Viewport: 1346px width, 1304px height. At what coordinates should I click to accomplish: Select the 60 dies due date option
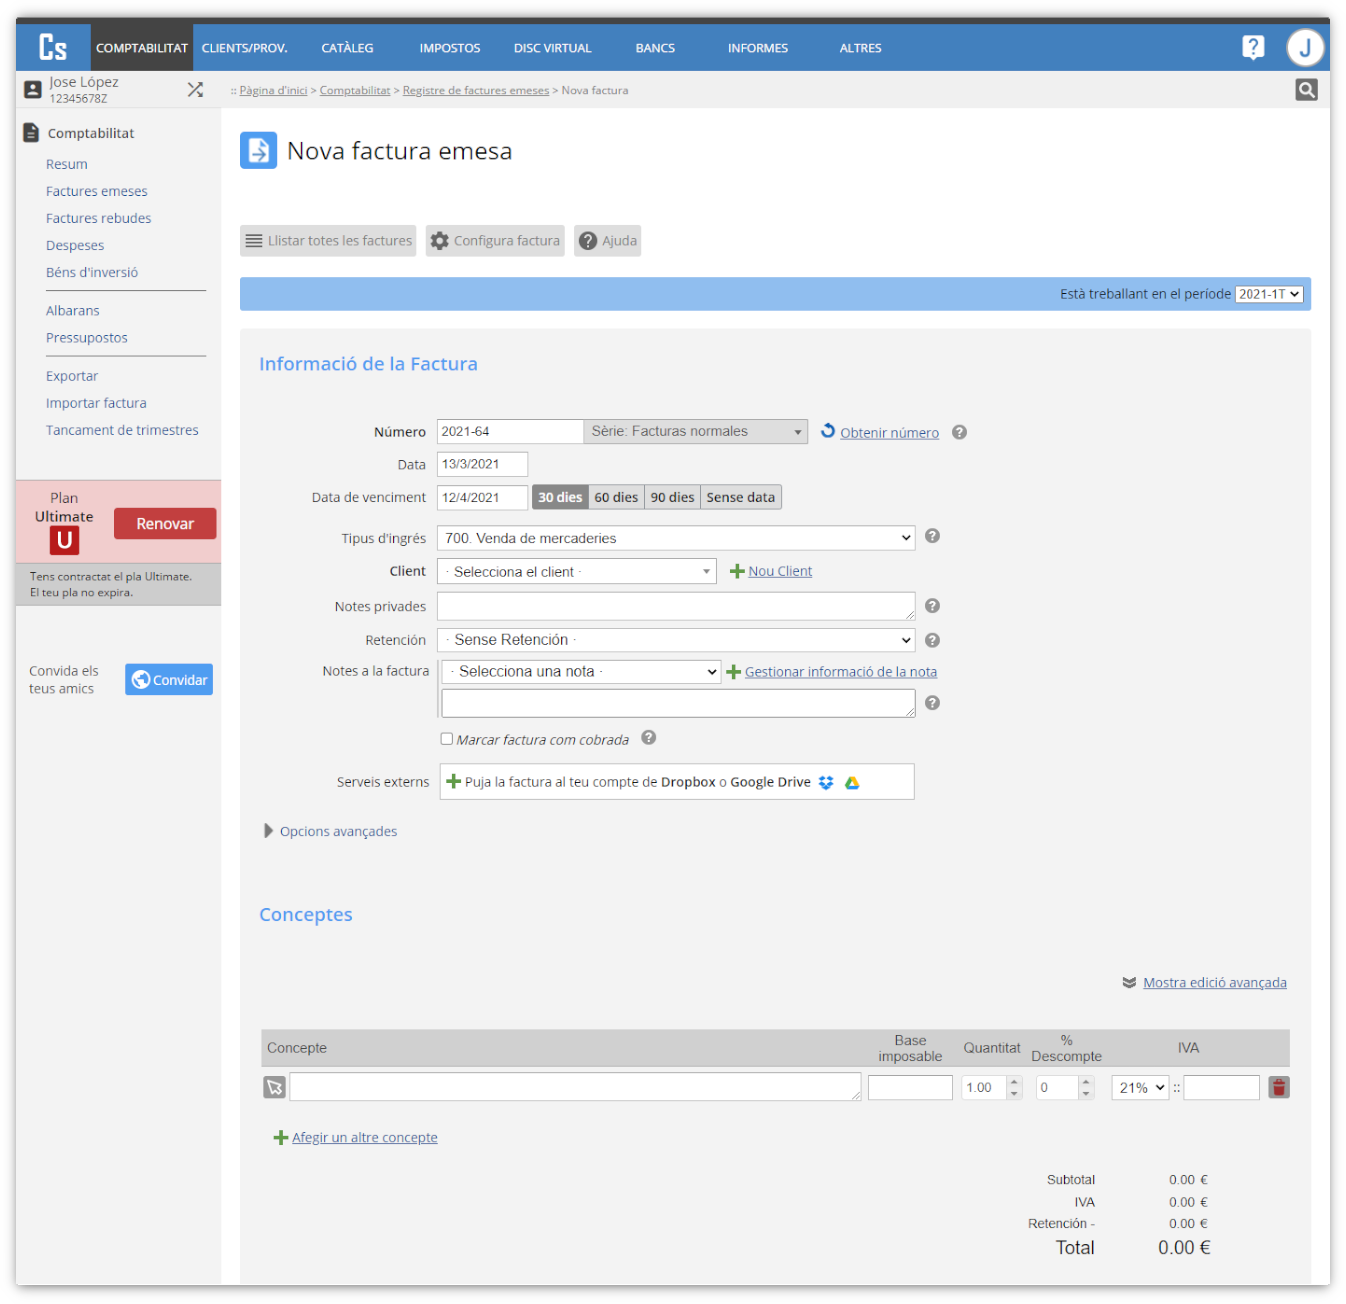click(616, 497)
